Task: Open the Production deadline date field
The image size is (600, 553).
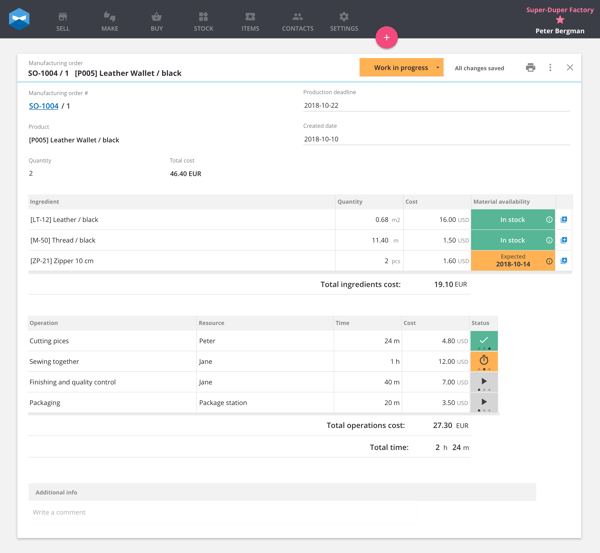Action: tap(437, 106)
